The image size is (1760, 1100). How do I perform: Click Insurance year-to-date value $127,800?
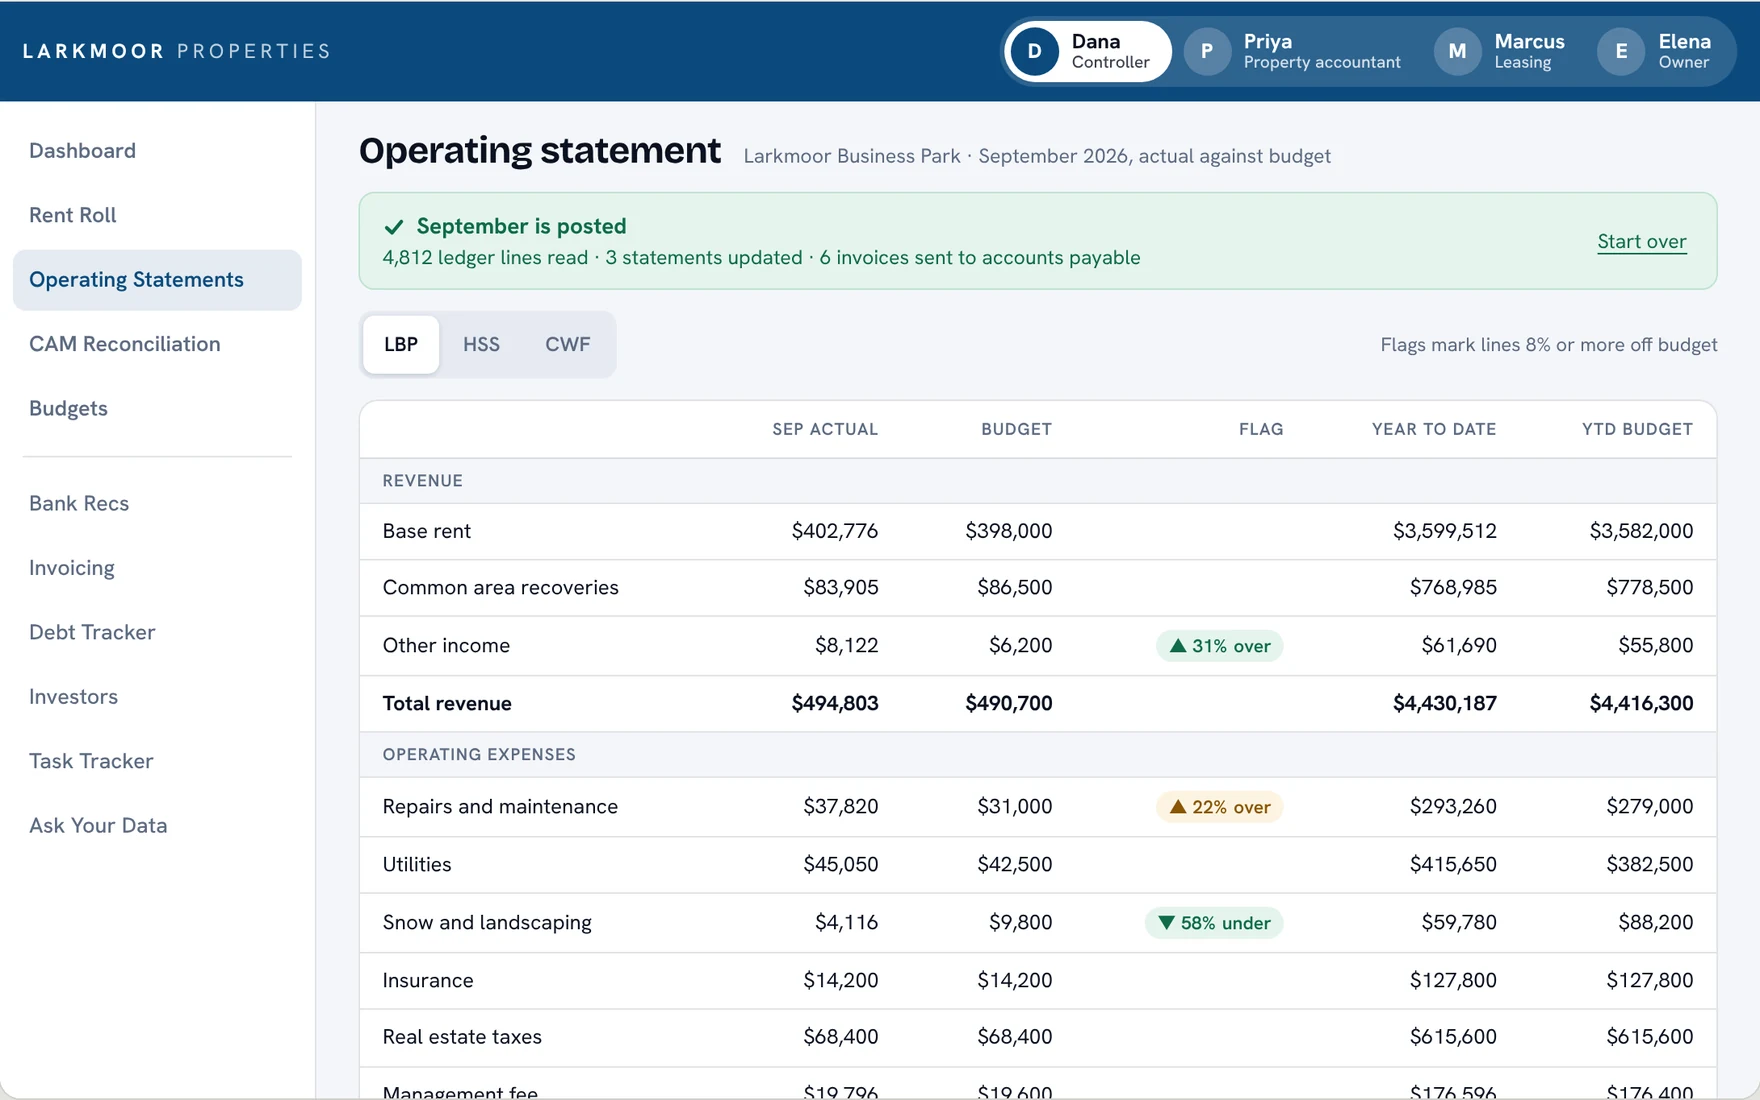[1453, 981]
